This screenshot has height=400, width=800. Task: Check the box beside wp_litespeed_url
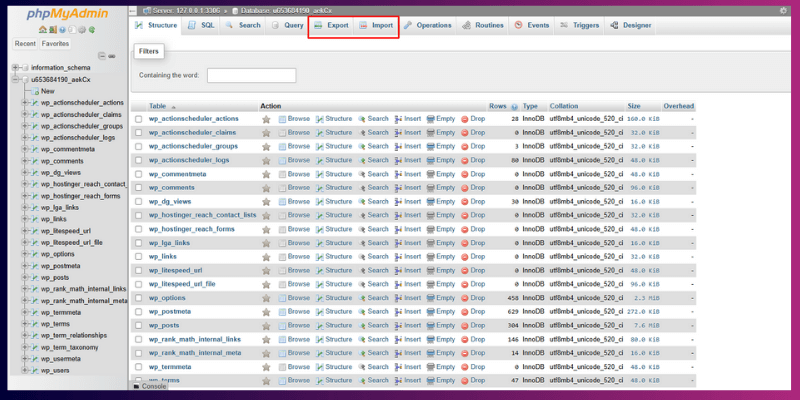(x=138, y=270)
